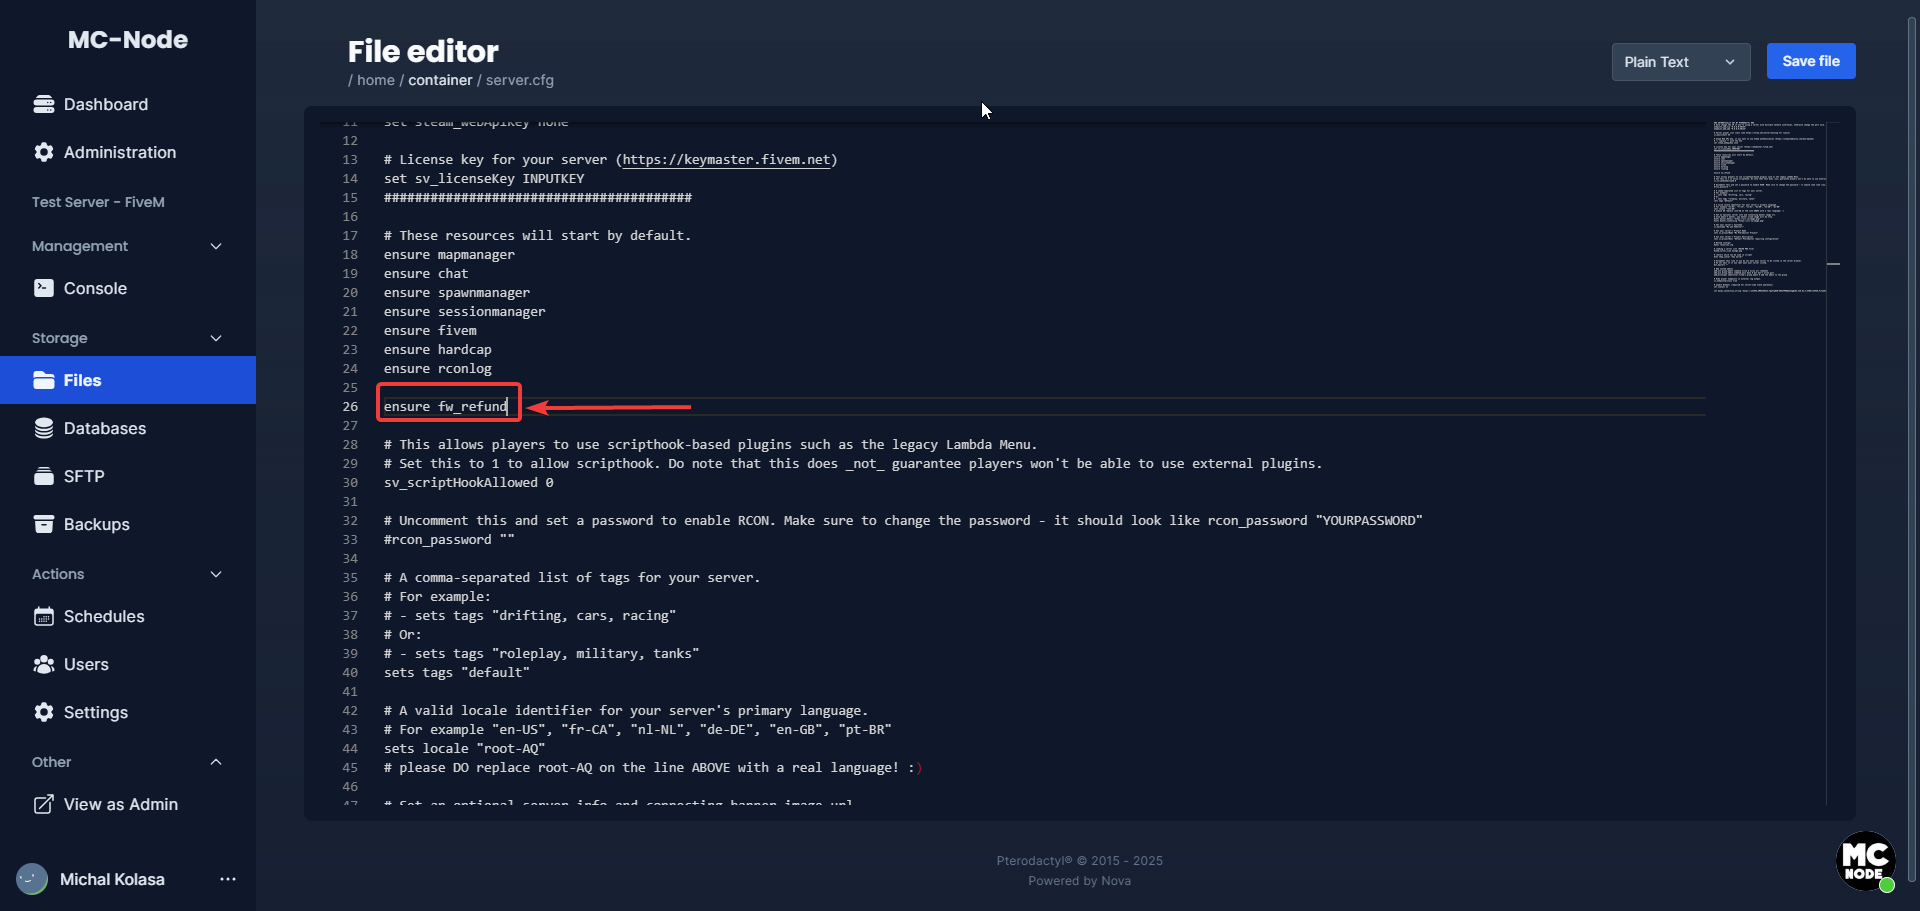Click the SFTP drive icon

coord(44,476)
